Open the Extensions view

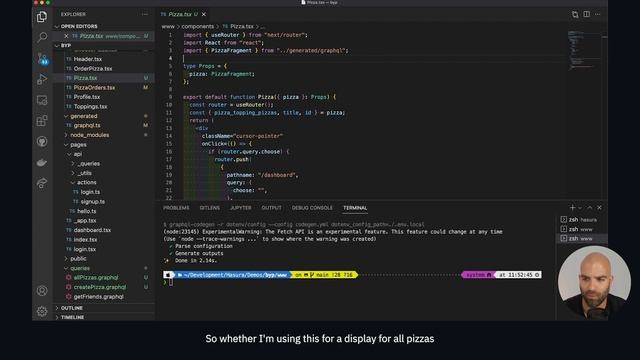(x=42, y=121)
